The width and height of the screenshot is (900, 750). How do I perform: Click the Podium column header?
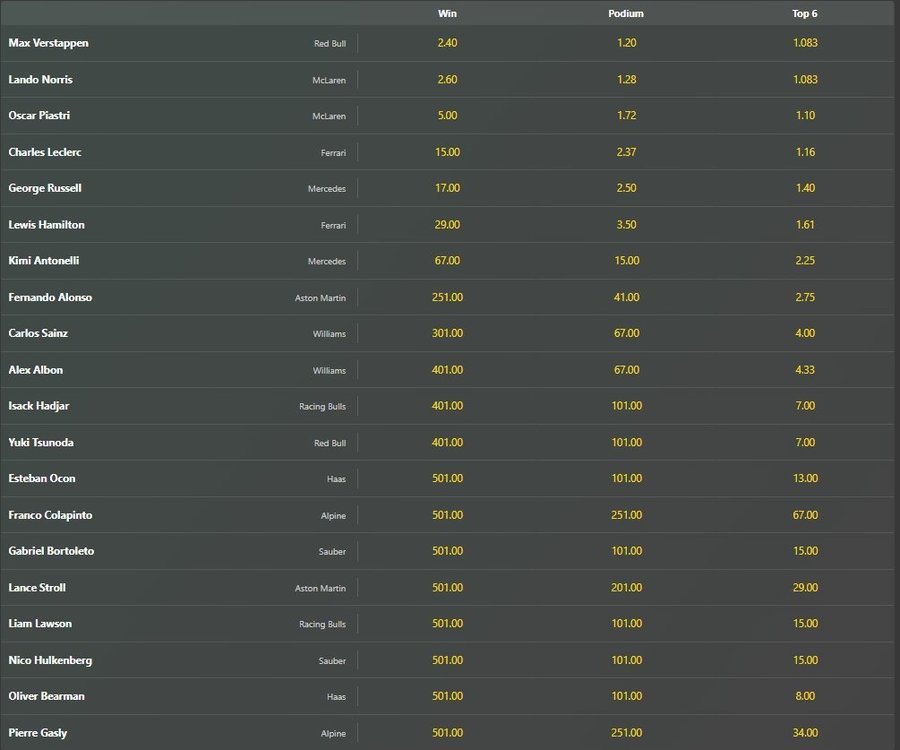[626, 13]
